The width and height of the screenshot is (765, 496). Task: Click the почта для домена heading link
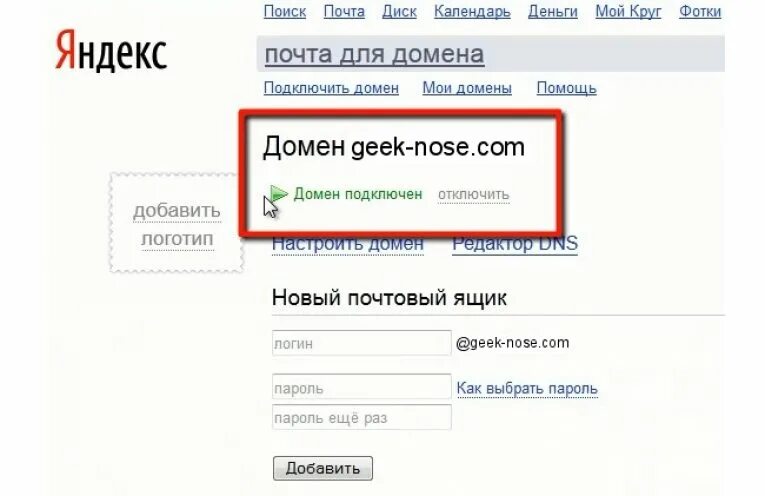(x=374, y=54)
